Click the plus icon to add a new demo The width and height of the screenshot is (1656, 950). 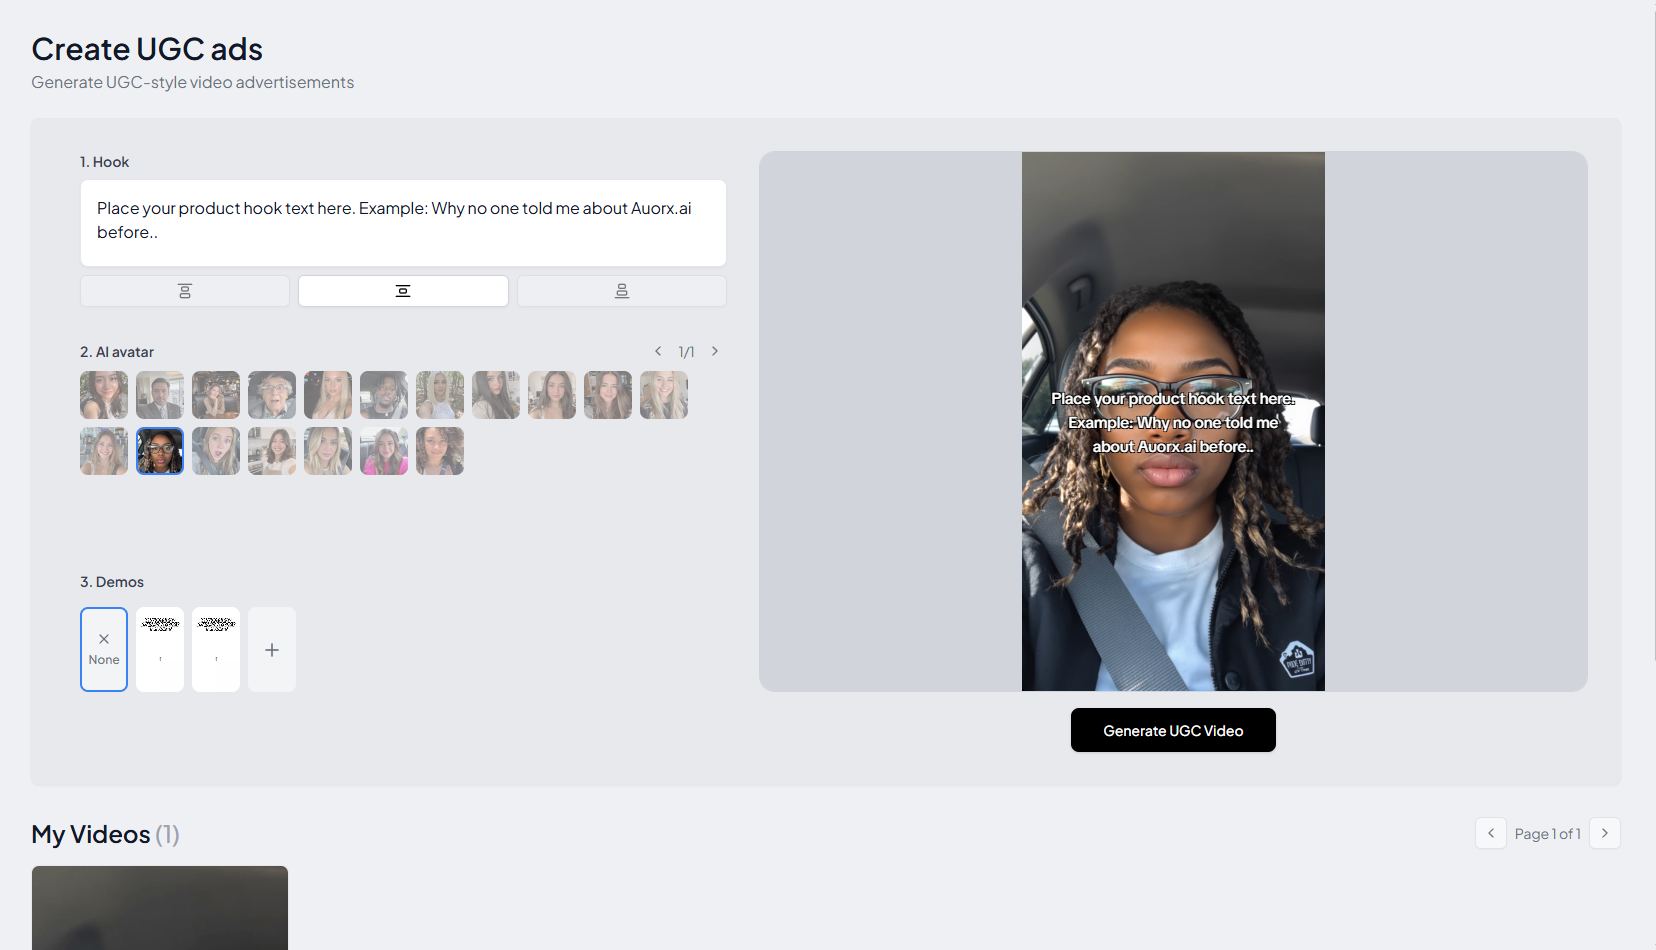tap(271, 649)
